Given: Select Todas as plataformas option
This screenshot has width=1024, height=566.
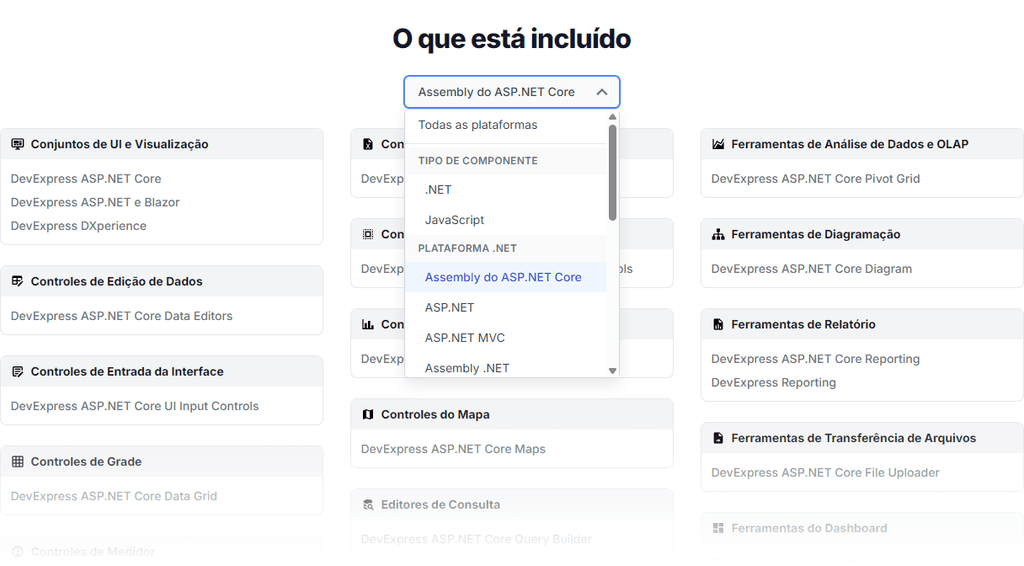Looking at the screenshot, I should [x=506, y=125].
